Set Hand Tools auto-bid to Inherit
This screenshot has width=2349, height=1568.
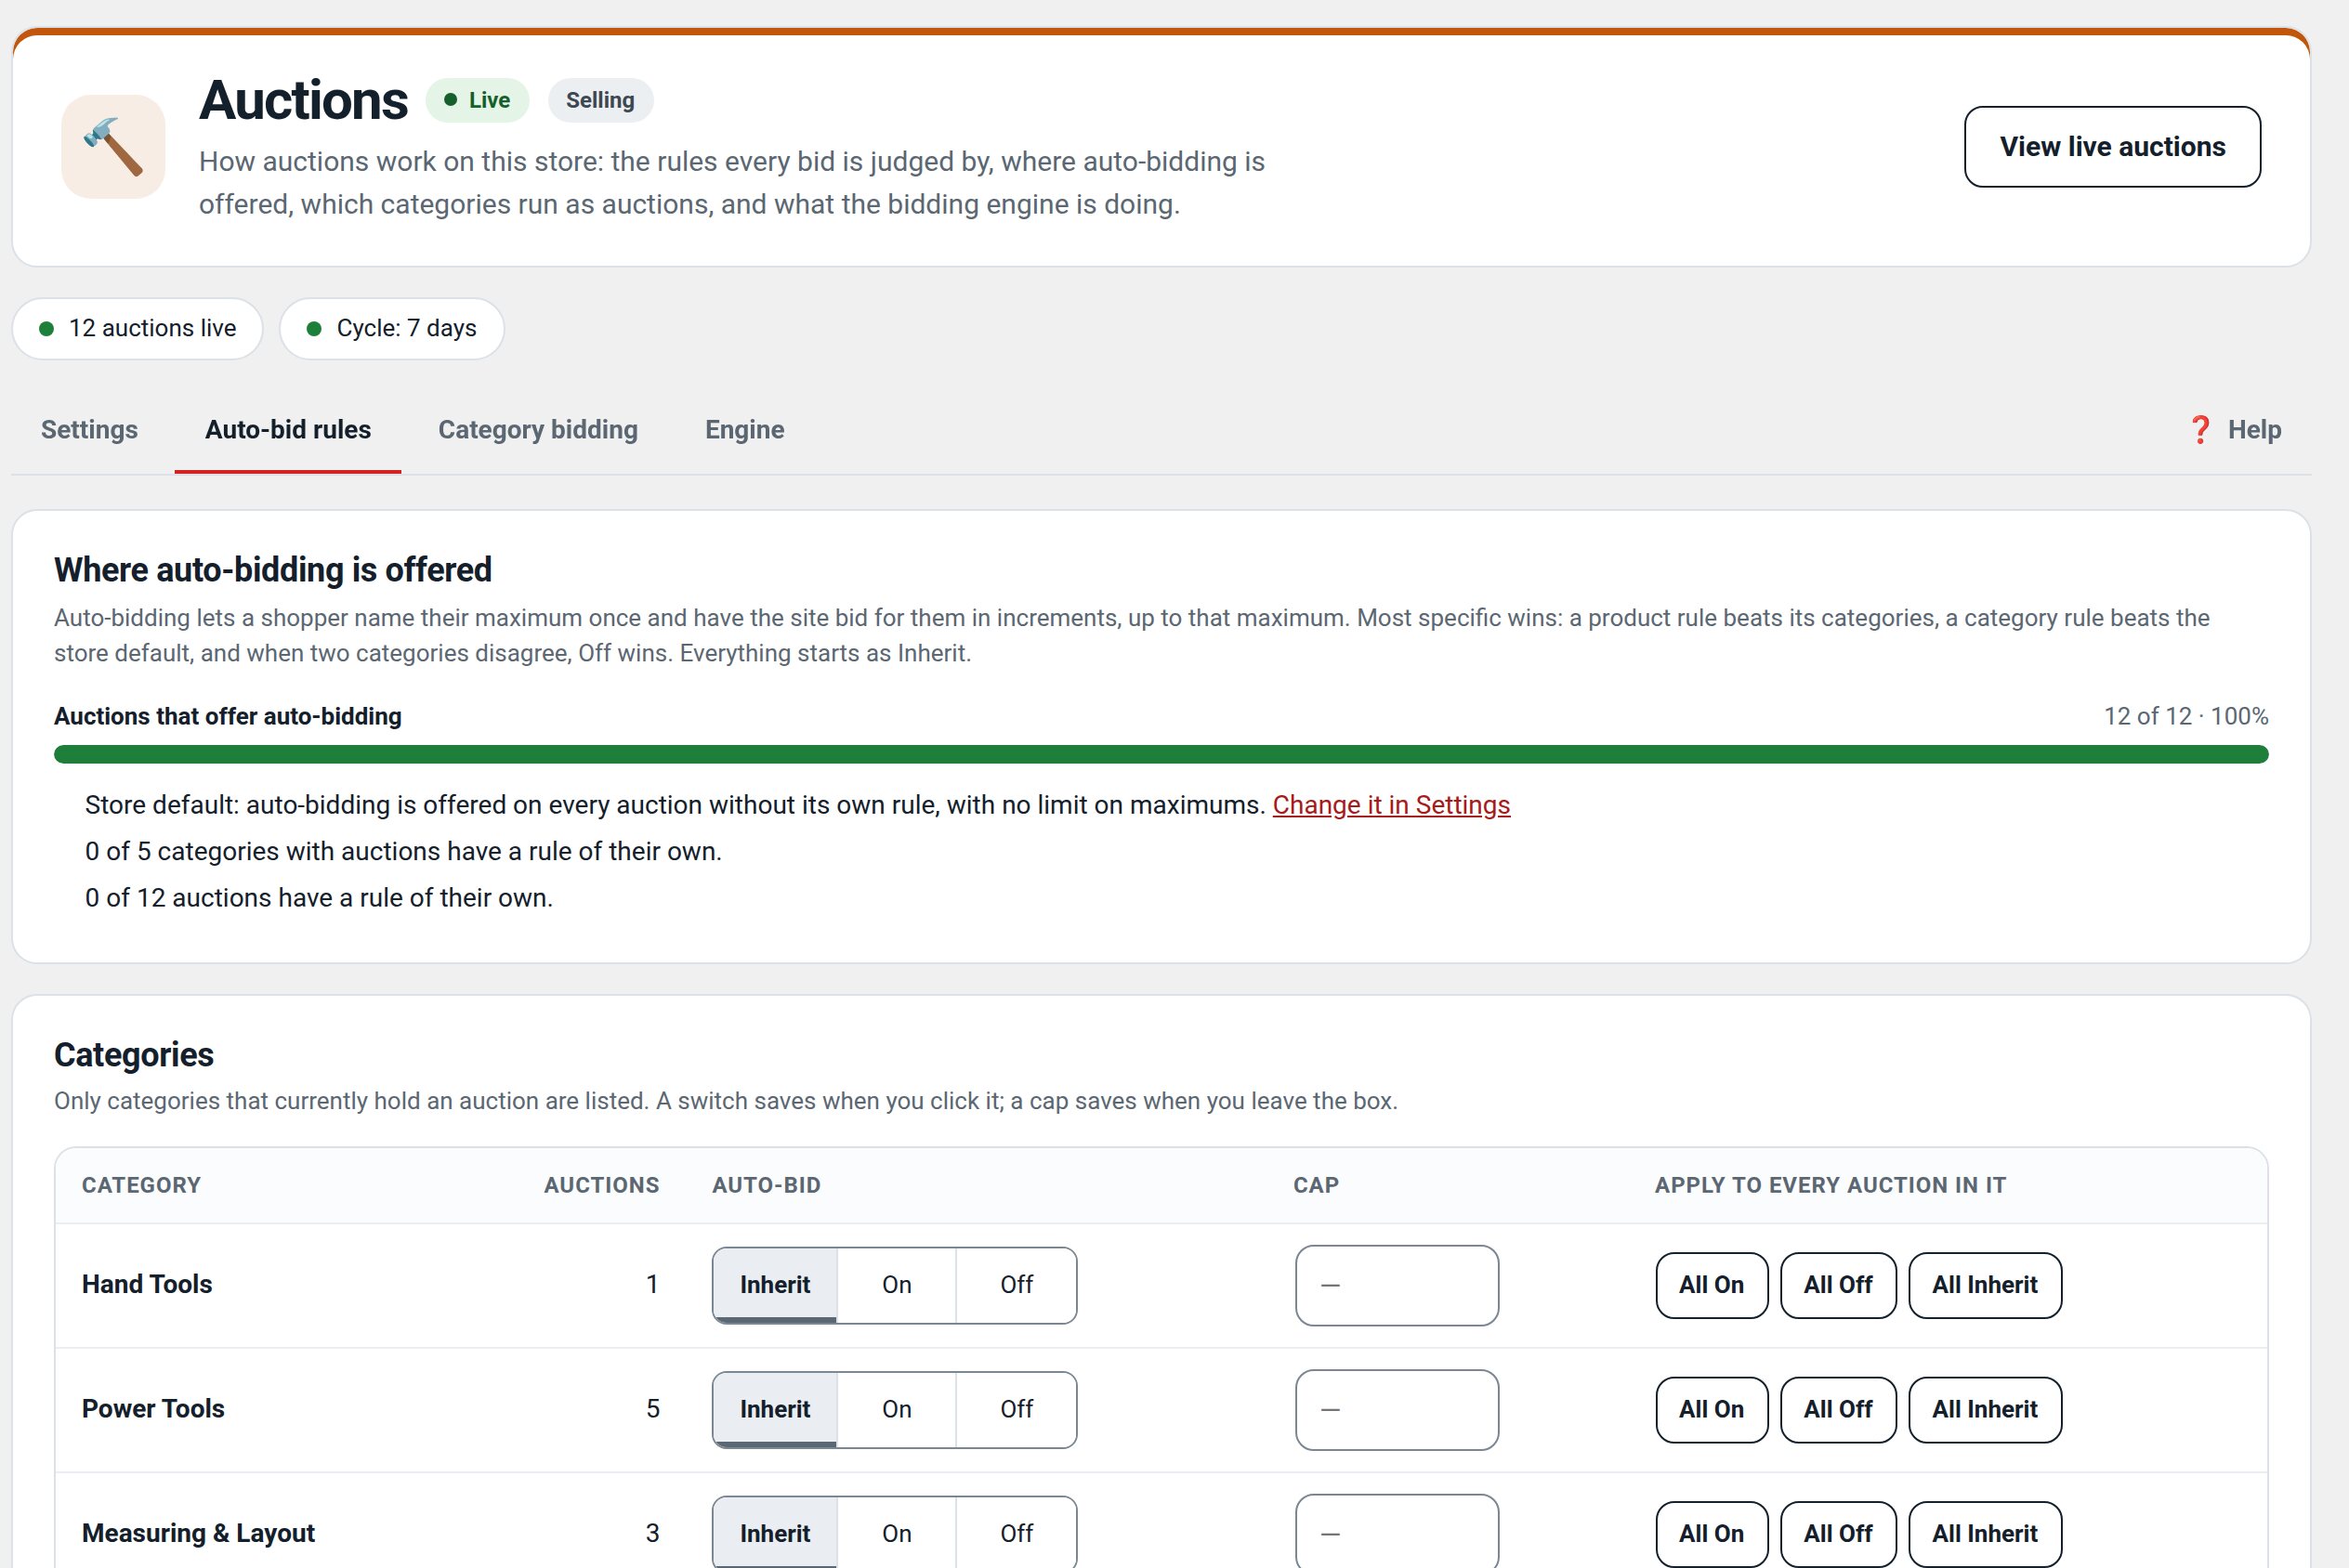[775, 1285]
